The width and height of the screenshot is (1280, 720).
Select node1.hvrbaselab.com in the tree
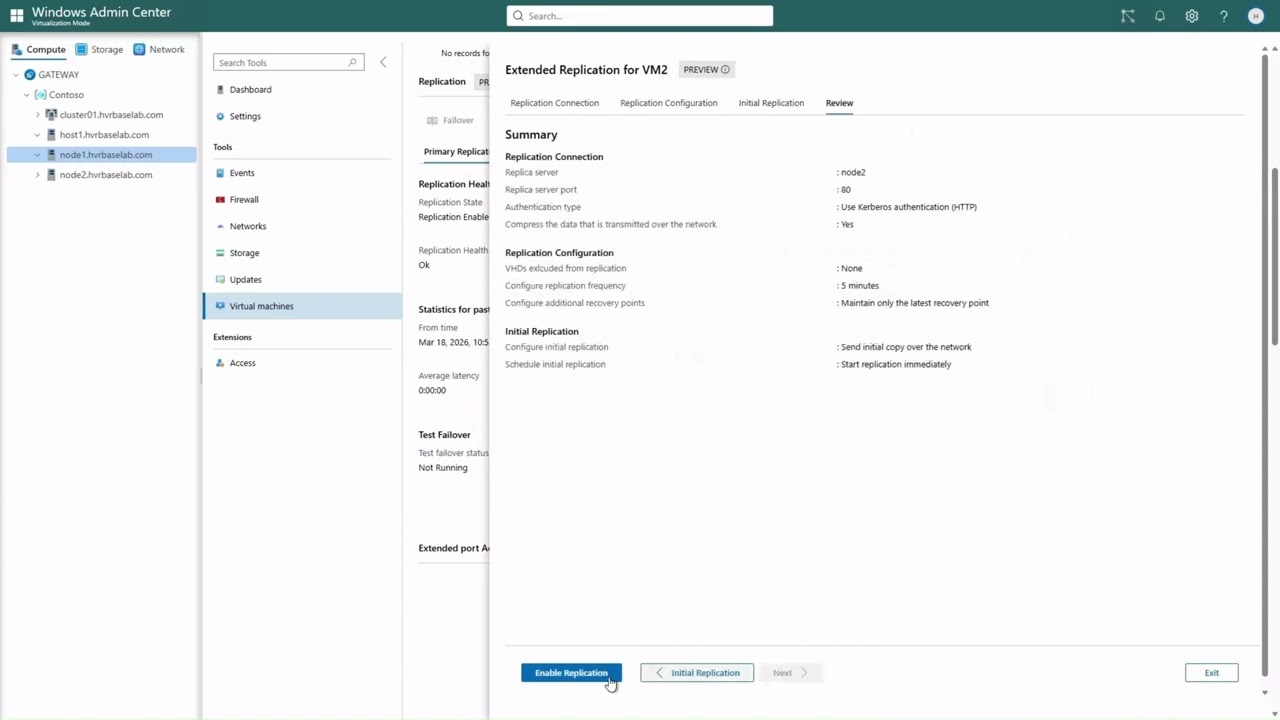(102, 155)
